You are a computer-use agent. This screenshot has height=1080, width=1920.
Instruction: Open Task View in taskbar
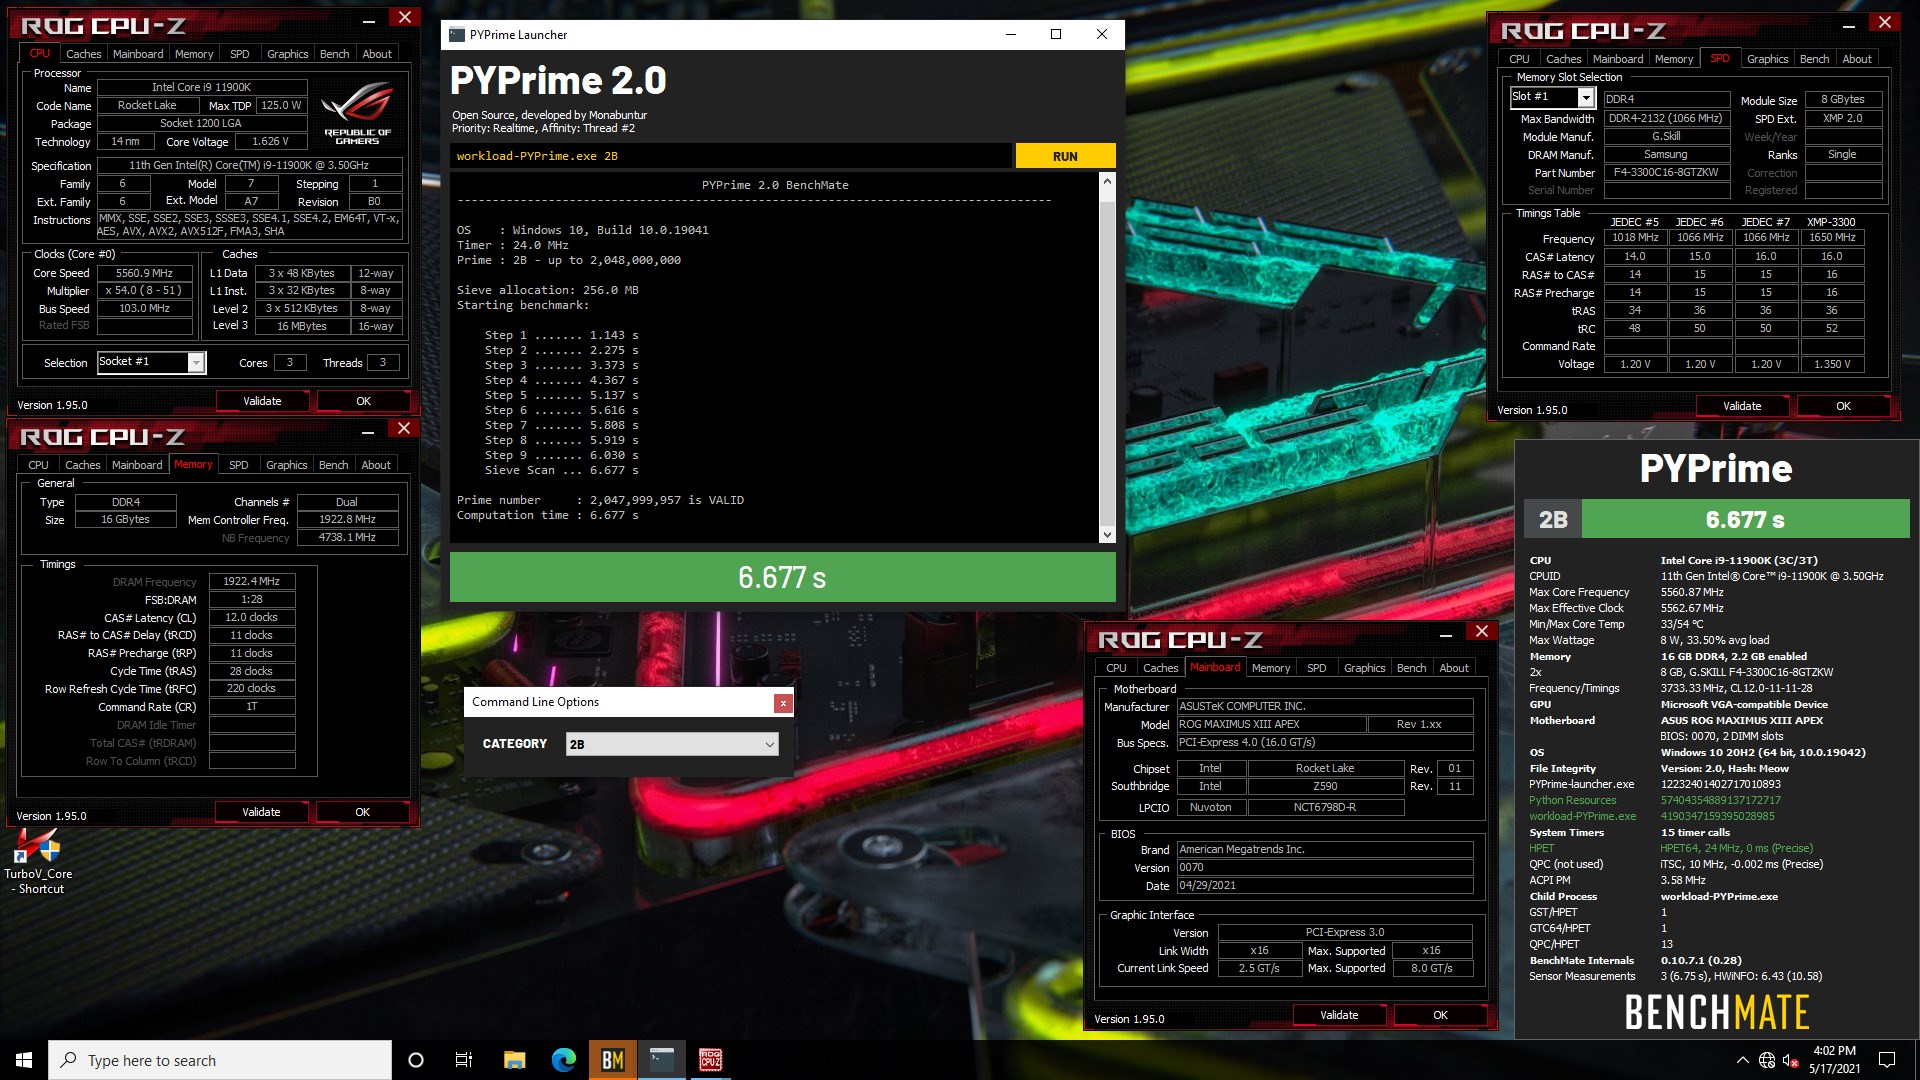pyautogui.click(x=464, y=1060)
